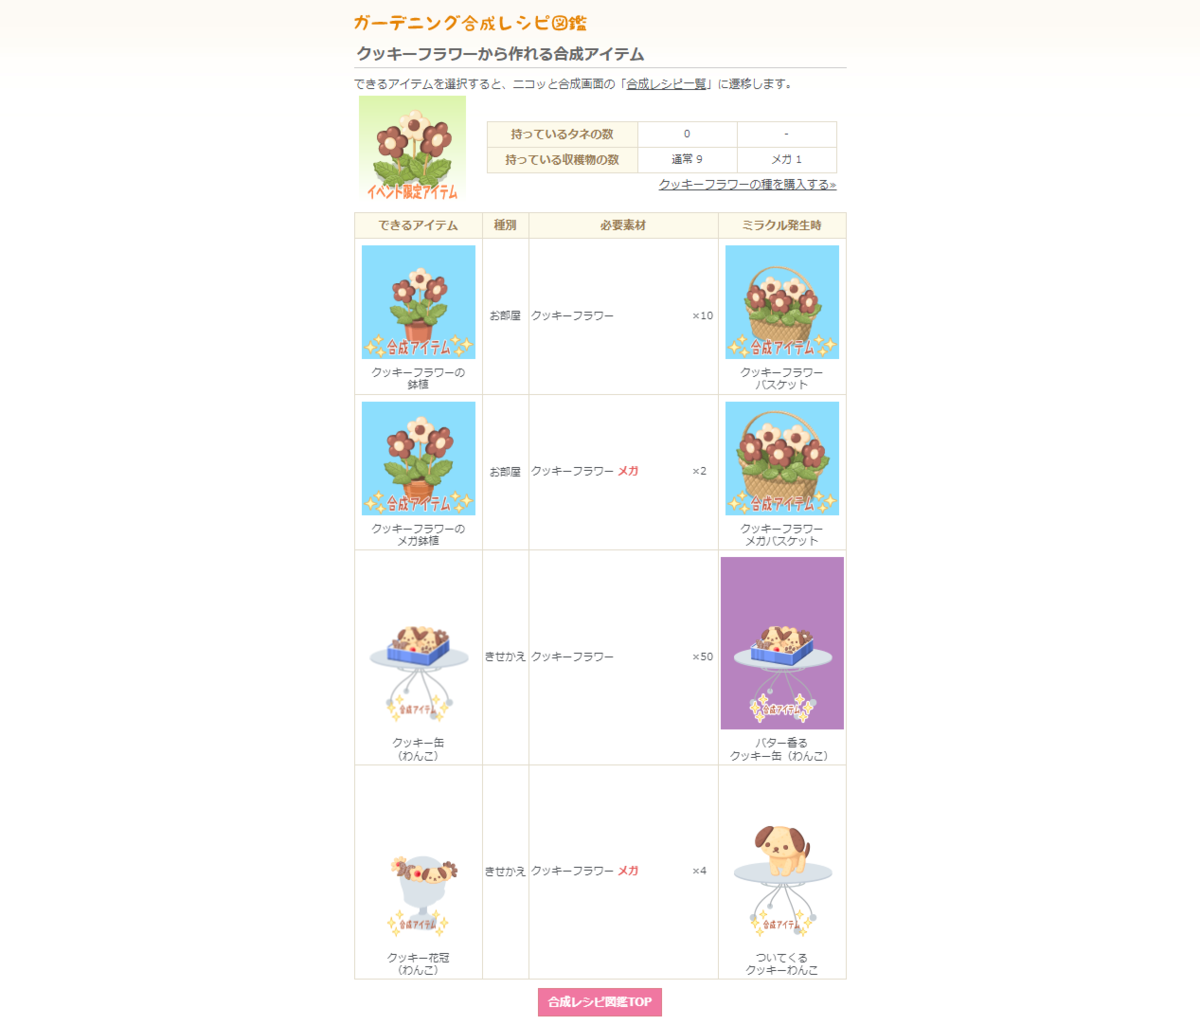Open the purple バター香るクッキー缶 image

click(782, 643)
